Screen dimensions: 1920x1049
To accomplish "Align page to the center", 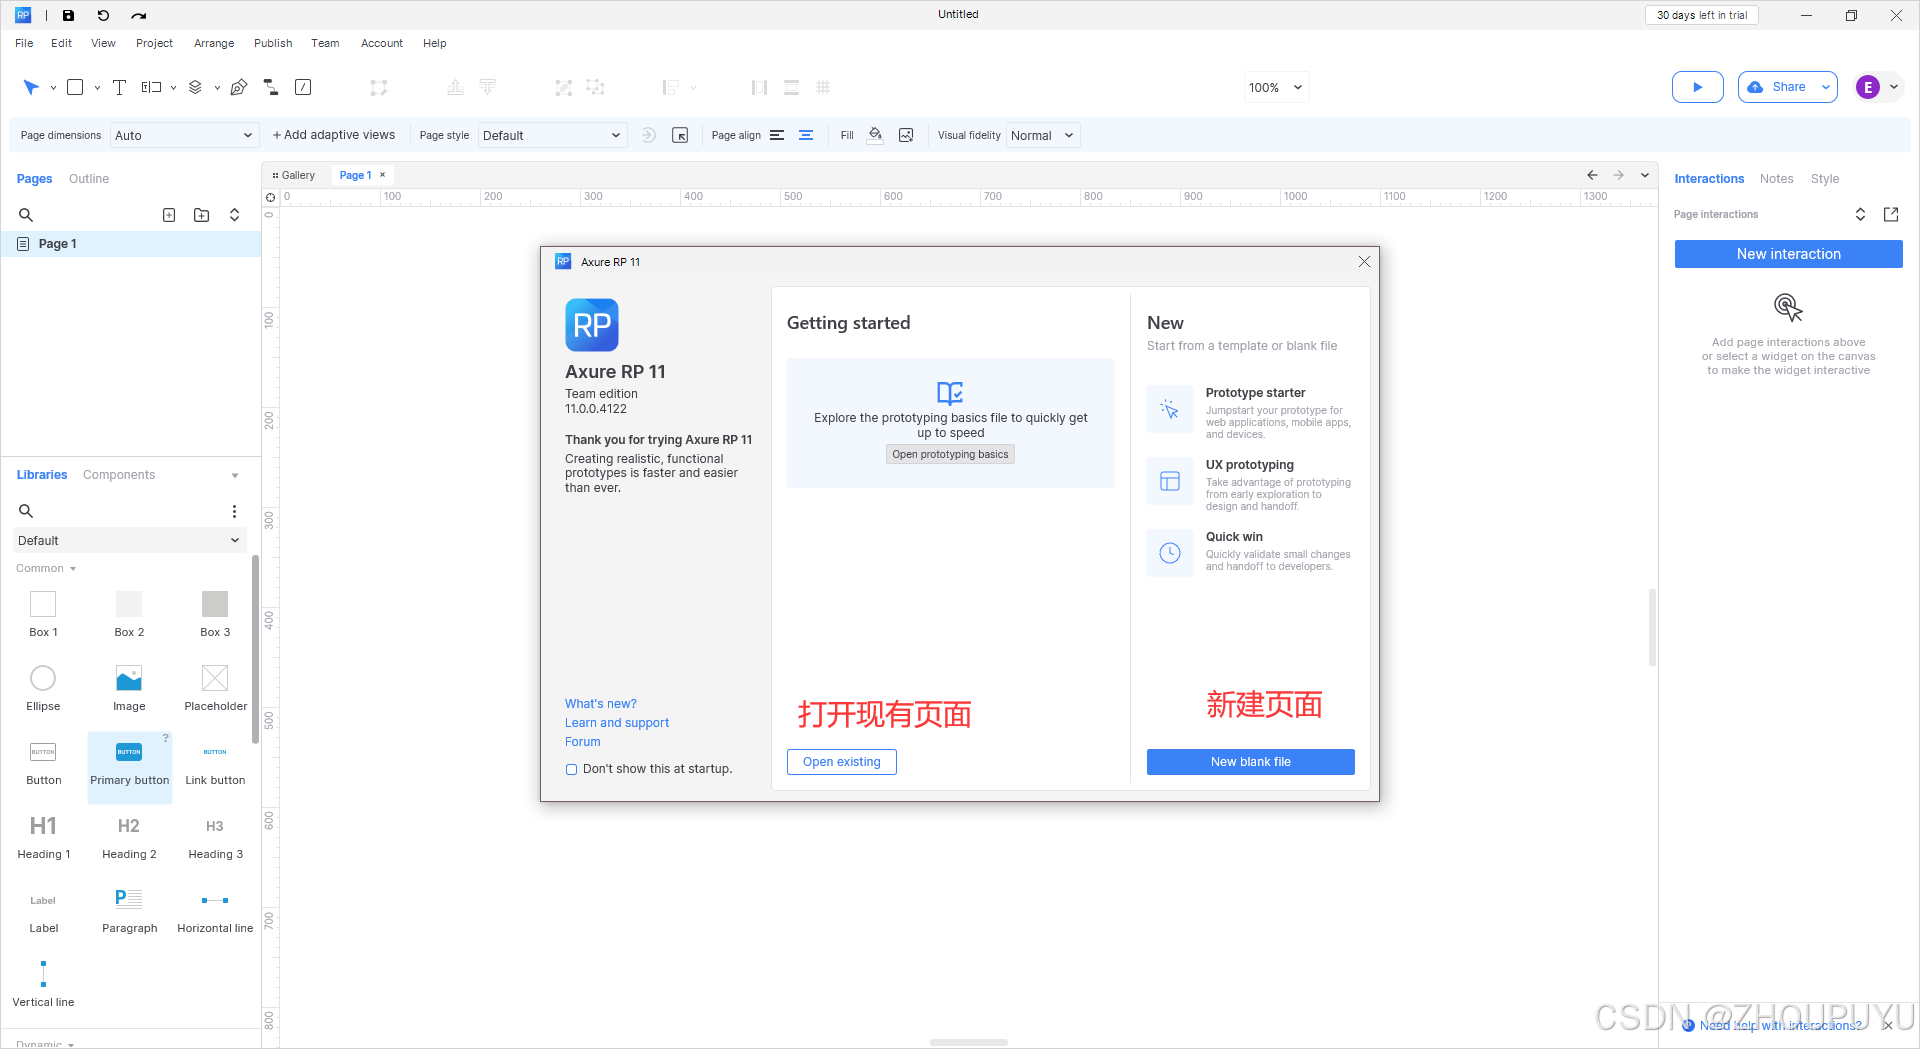I will [806, 135].
